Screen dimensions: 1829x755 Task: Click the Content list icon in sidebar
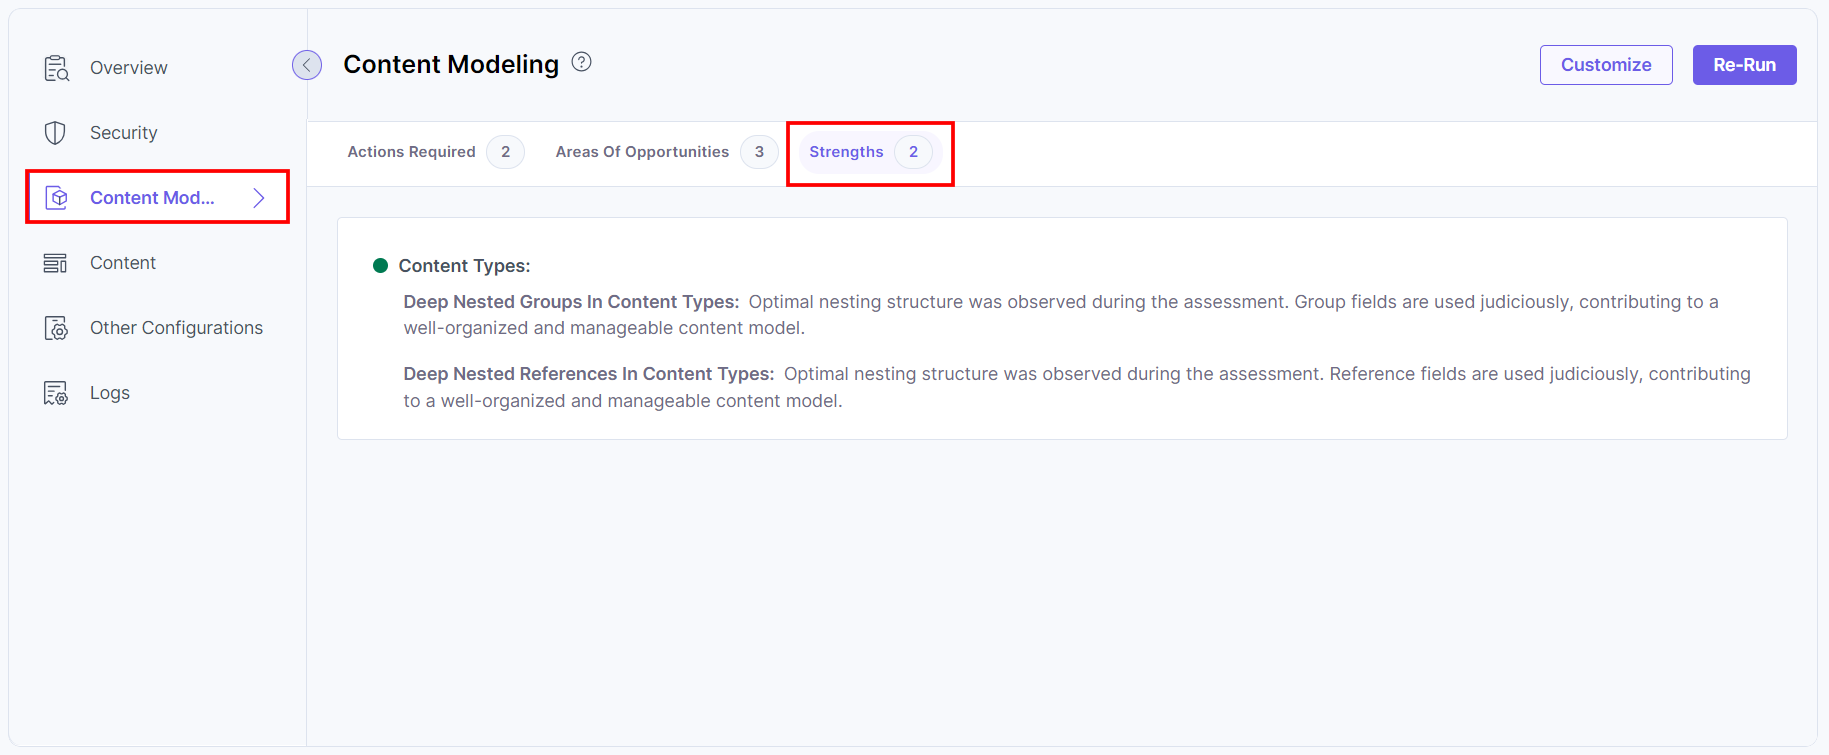pos(55,263)
